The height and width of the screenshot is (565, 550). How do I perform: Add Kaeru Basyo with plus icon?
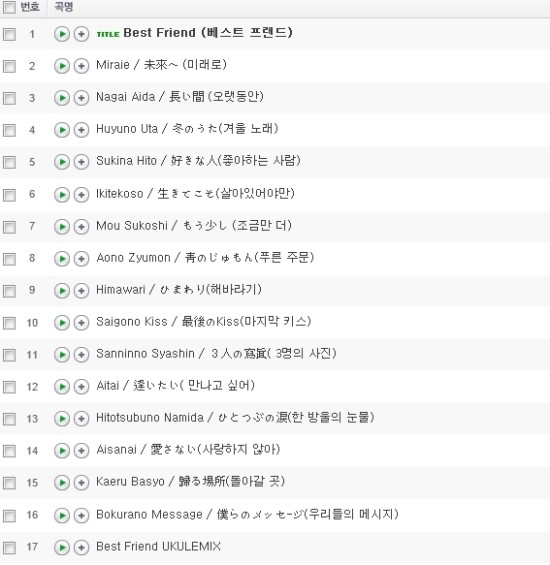click(81, 483)
